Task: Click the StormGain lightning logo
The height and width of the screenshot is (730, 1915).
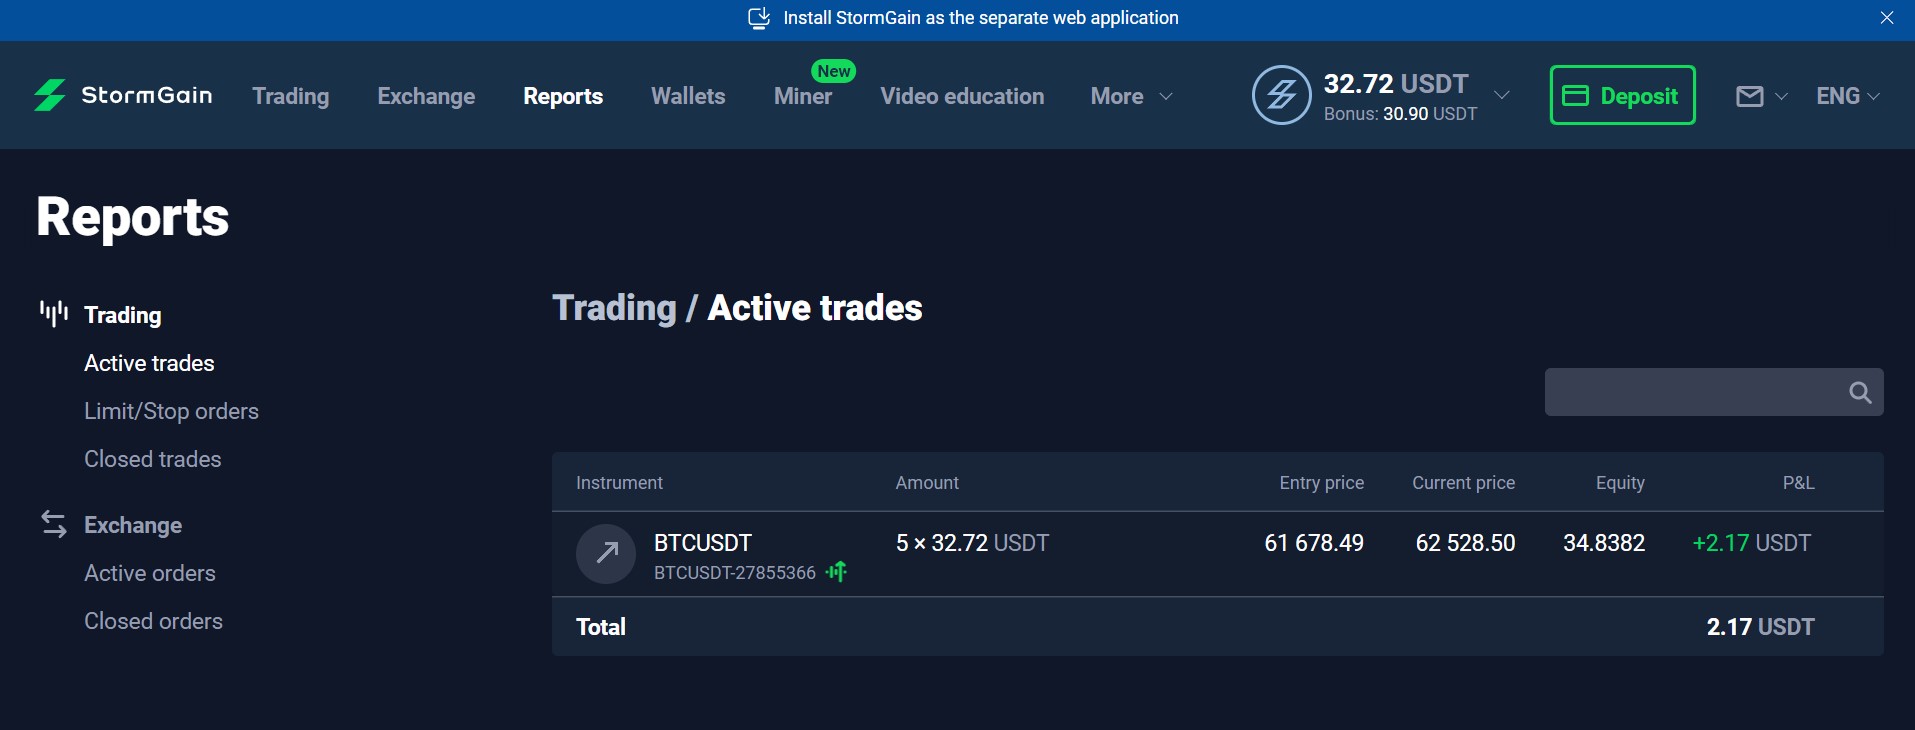Action: point(49,95)
